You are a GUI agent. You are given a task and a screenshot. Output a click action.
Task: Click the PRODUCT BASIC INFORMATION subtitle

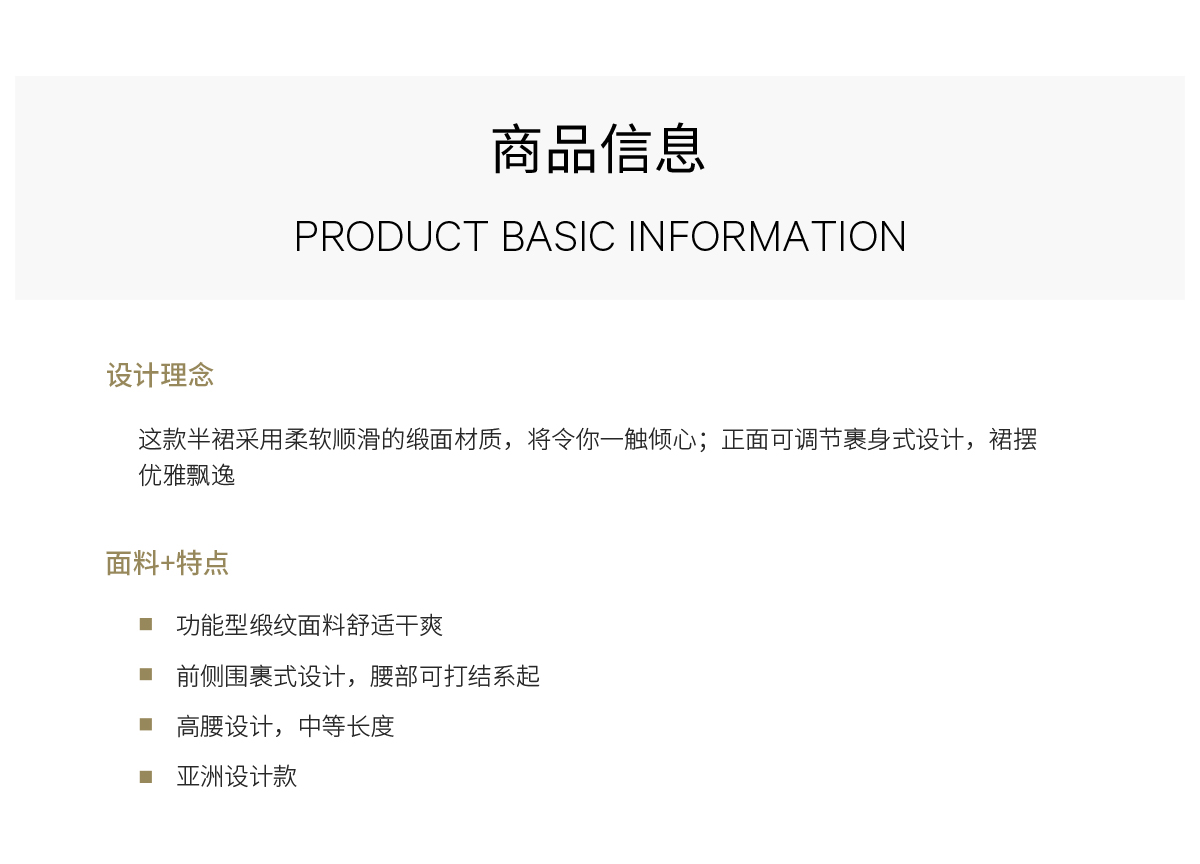(x=600, y=237)
